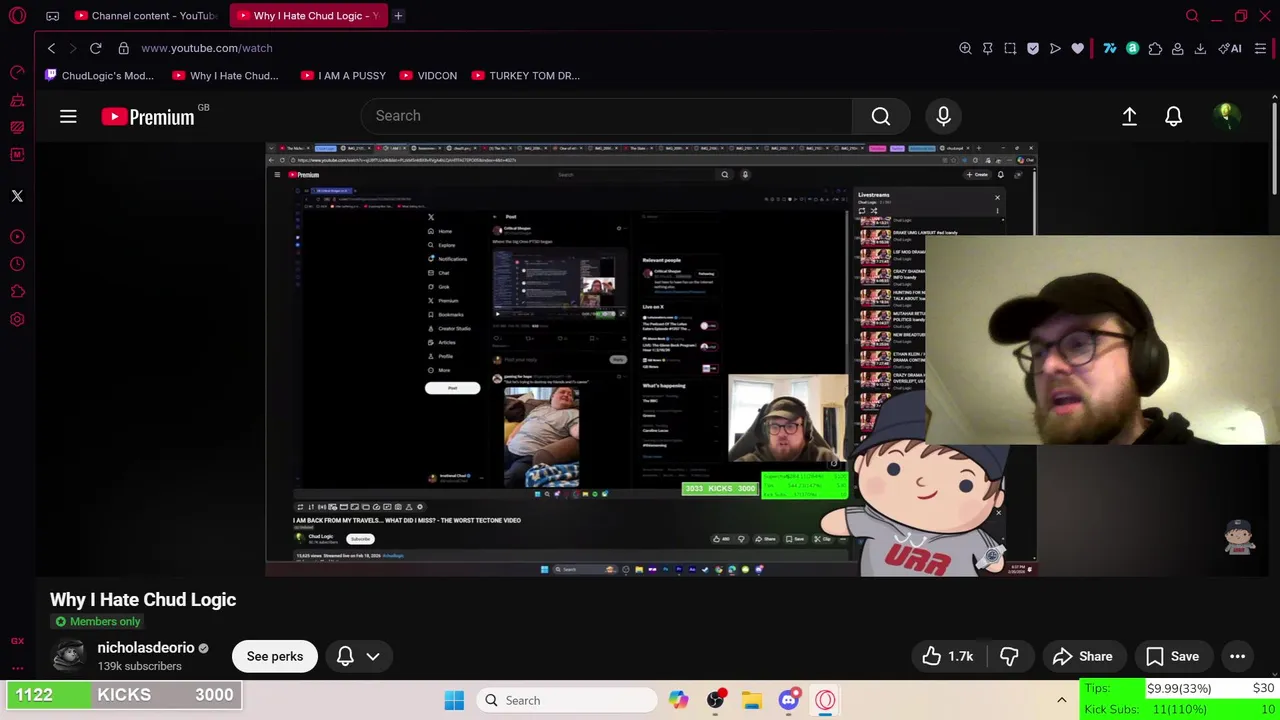Image resolution: width=1280 pixels, height=720 pixels.
Task: Open the profile person toolbar icon
Action: [x=1178, y=48]
